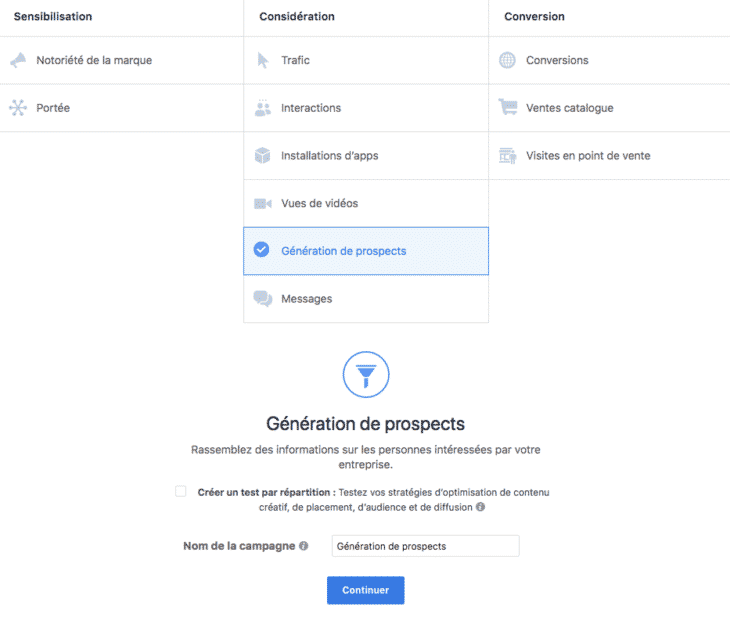730x642 pixels.
Task: Click the Vues de vidéos camera icon
Action: (263, 204)
